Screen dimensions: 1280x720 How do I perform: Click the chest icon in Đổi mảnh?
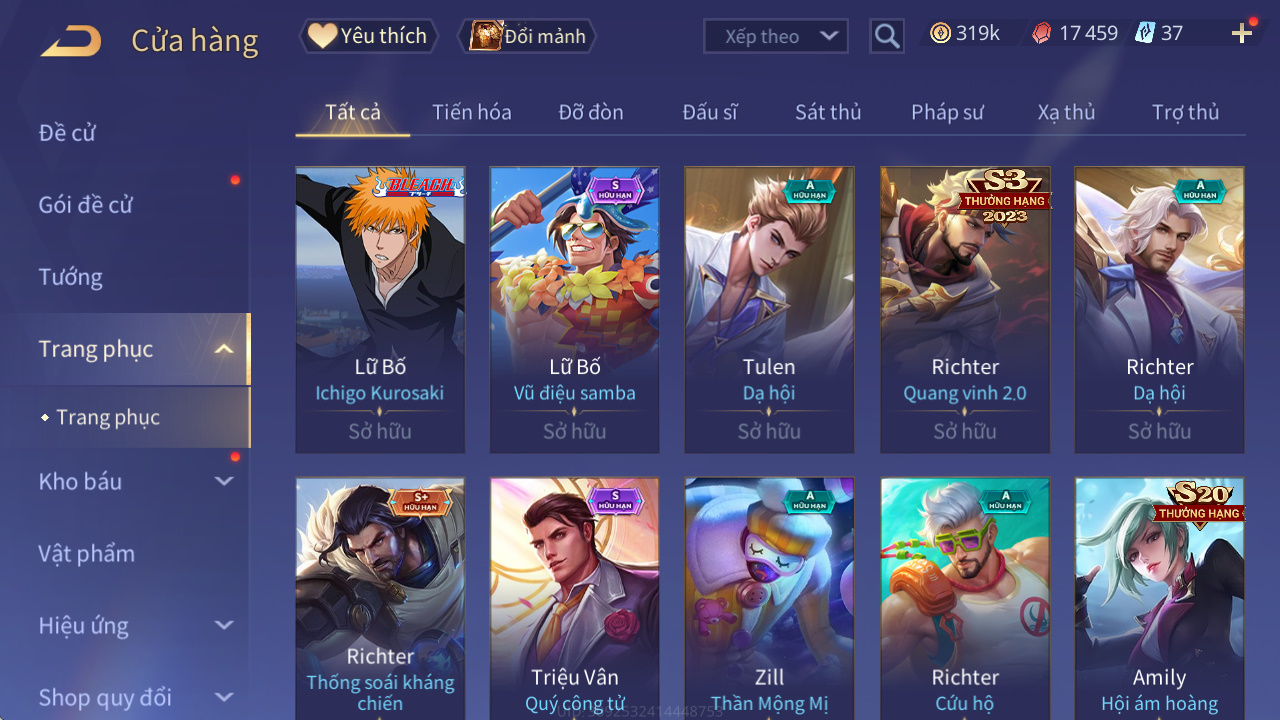point(485,36)
